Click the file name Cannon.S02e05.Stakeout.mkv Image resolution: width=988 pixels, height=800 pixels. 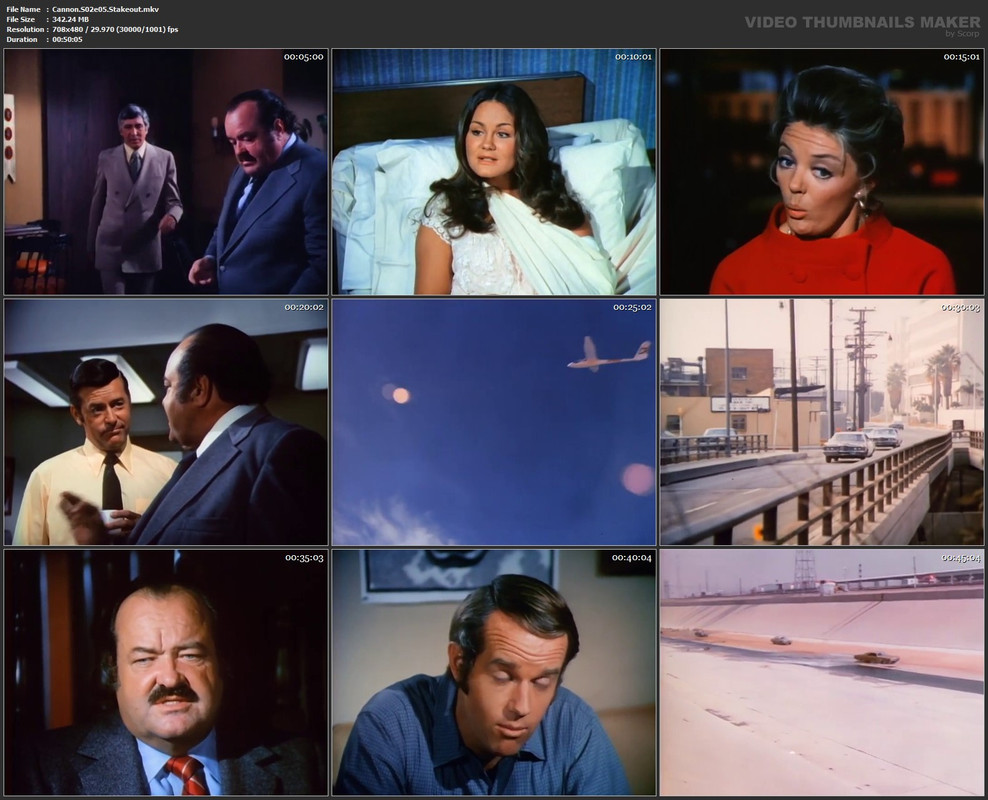click(106, 9)
